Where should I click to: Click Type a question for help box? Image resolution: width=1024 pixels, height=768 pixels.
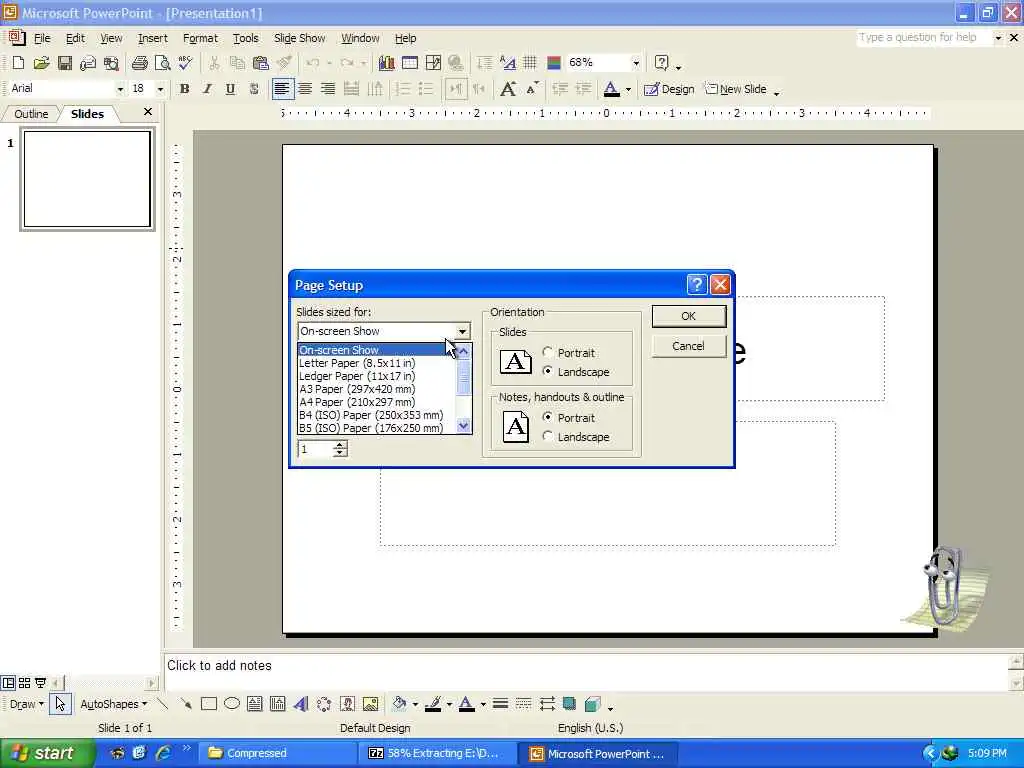[923, 38]
